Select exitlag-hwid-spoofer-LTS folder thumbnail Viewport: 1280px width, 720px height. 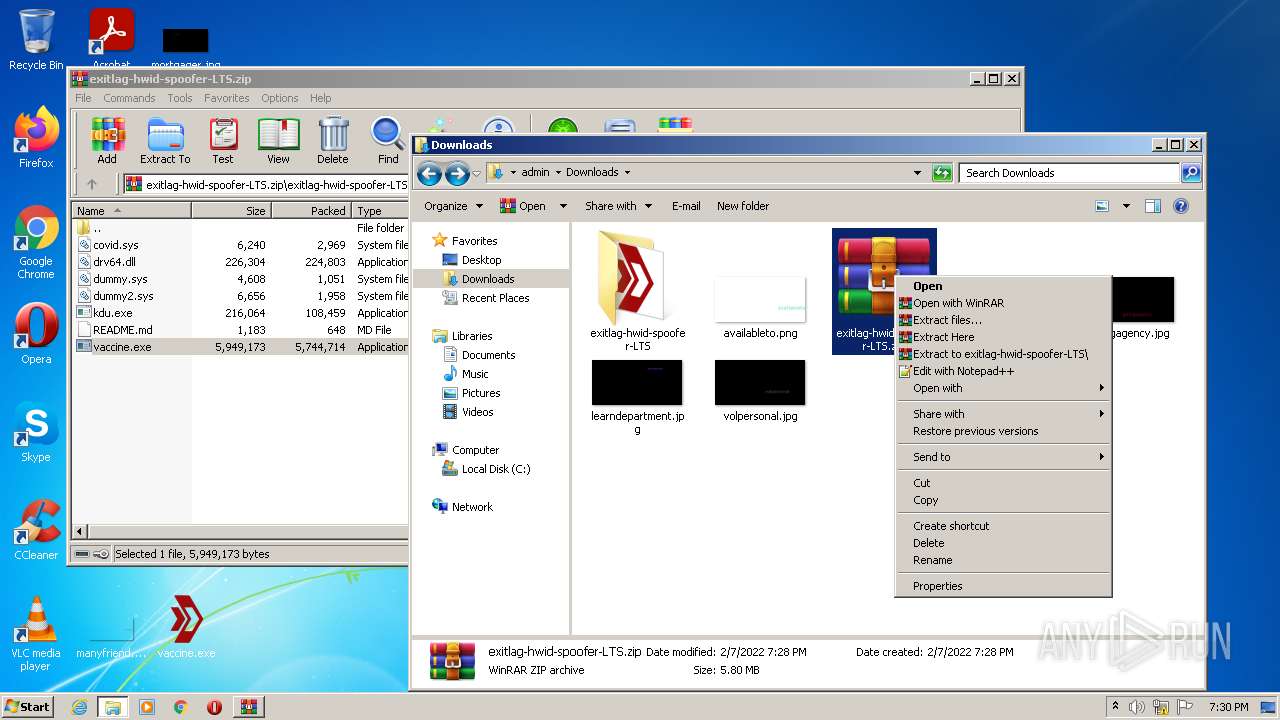[637, 290]
